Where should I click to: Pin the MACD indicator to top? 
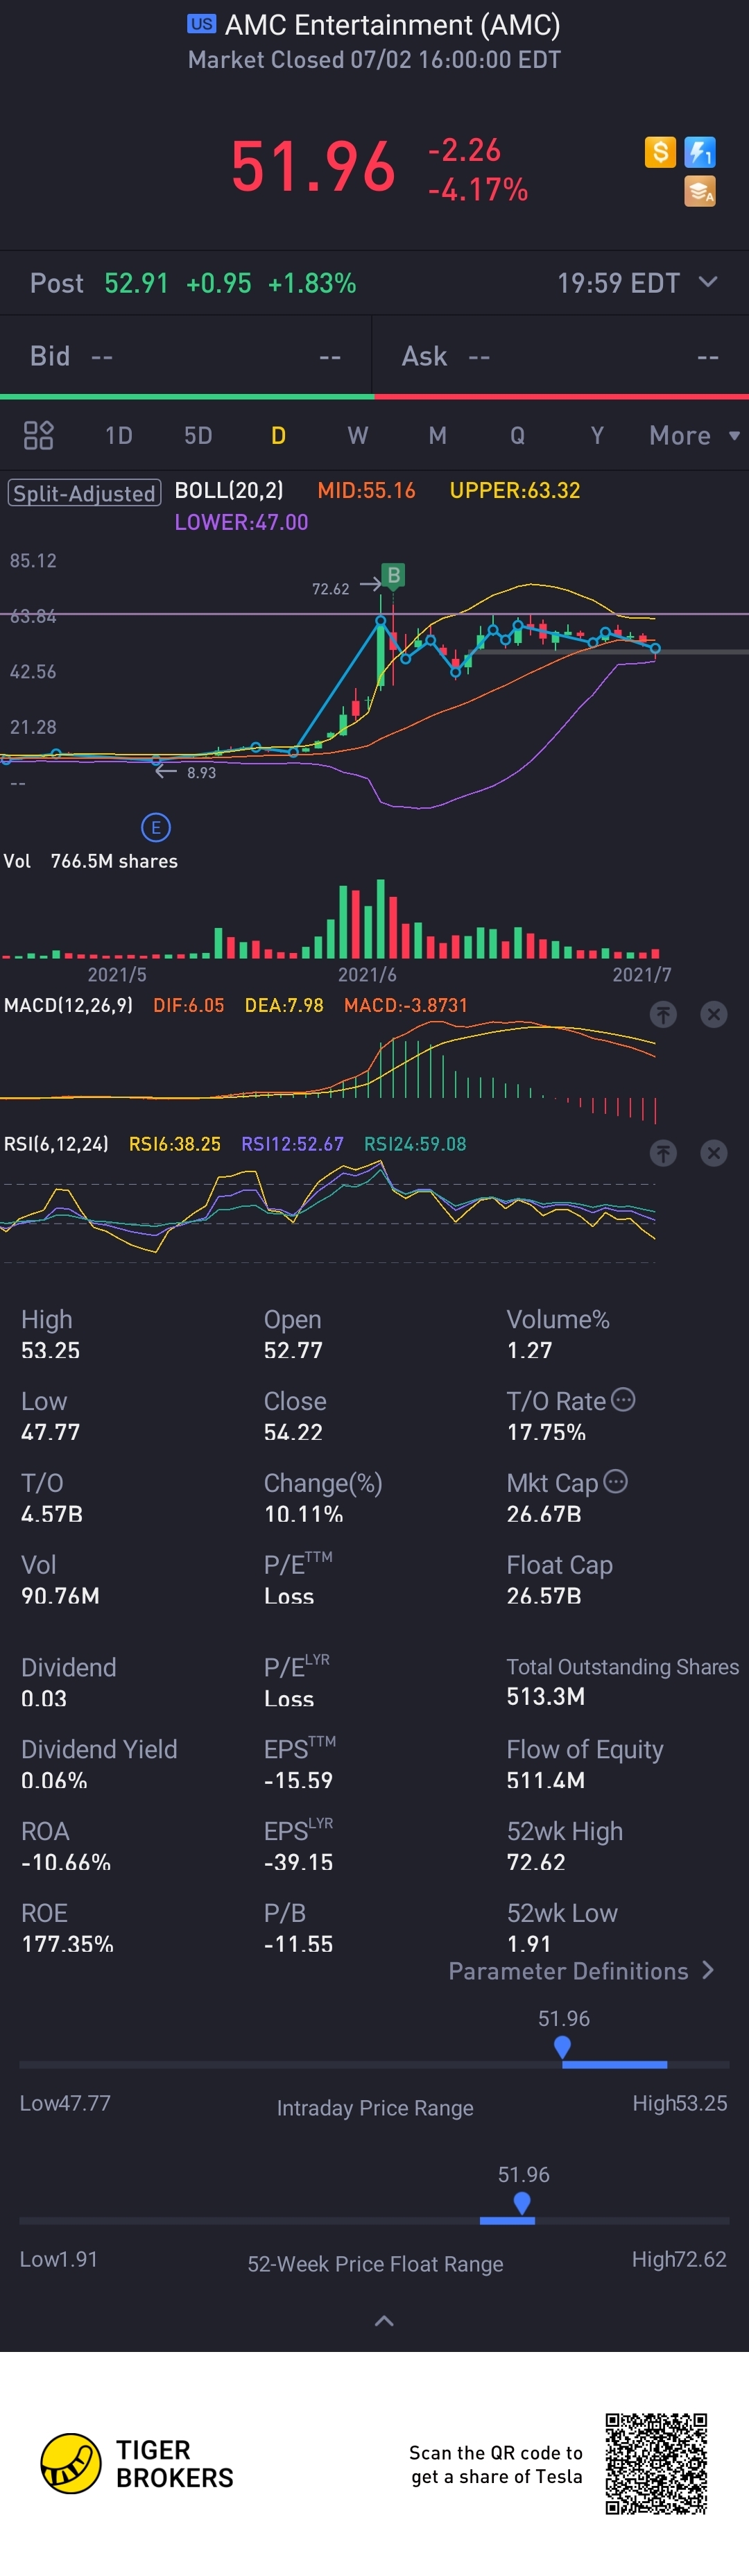[x=663, y=1015]
